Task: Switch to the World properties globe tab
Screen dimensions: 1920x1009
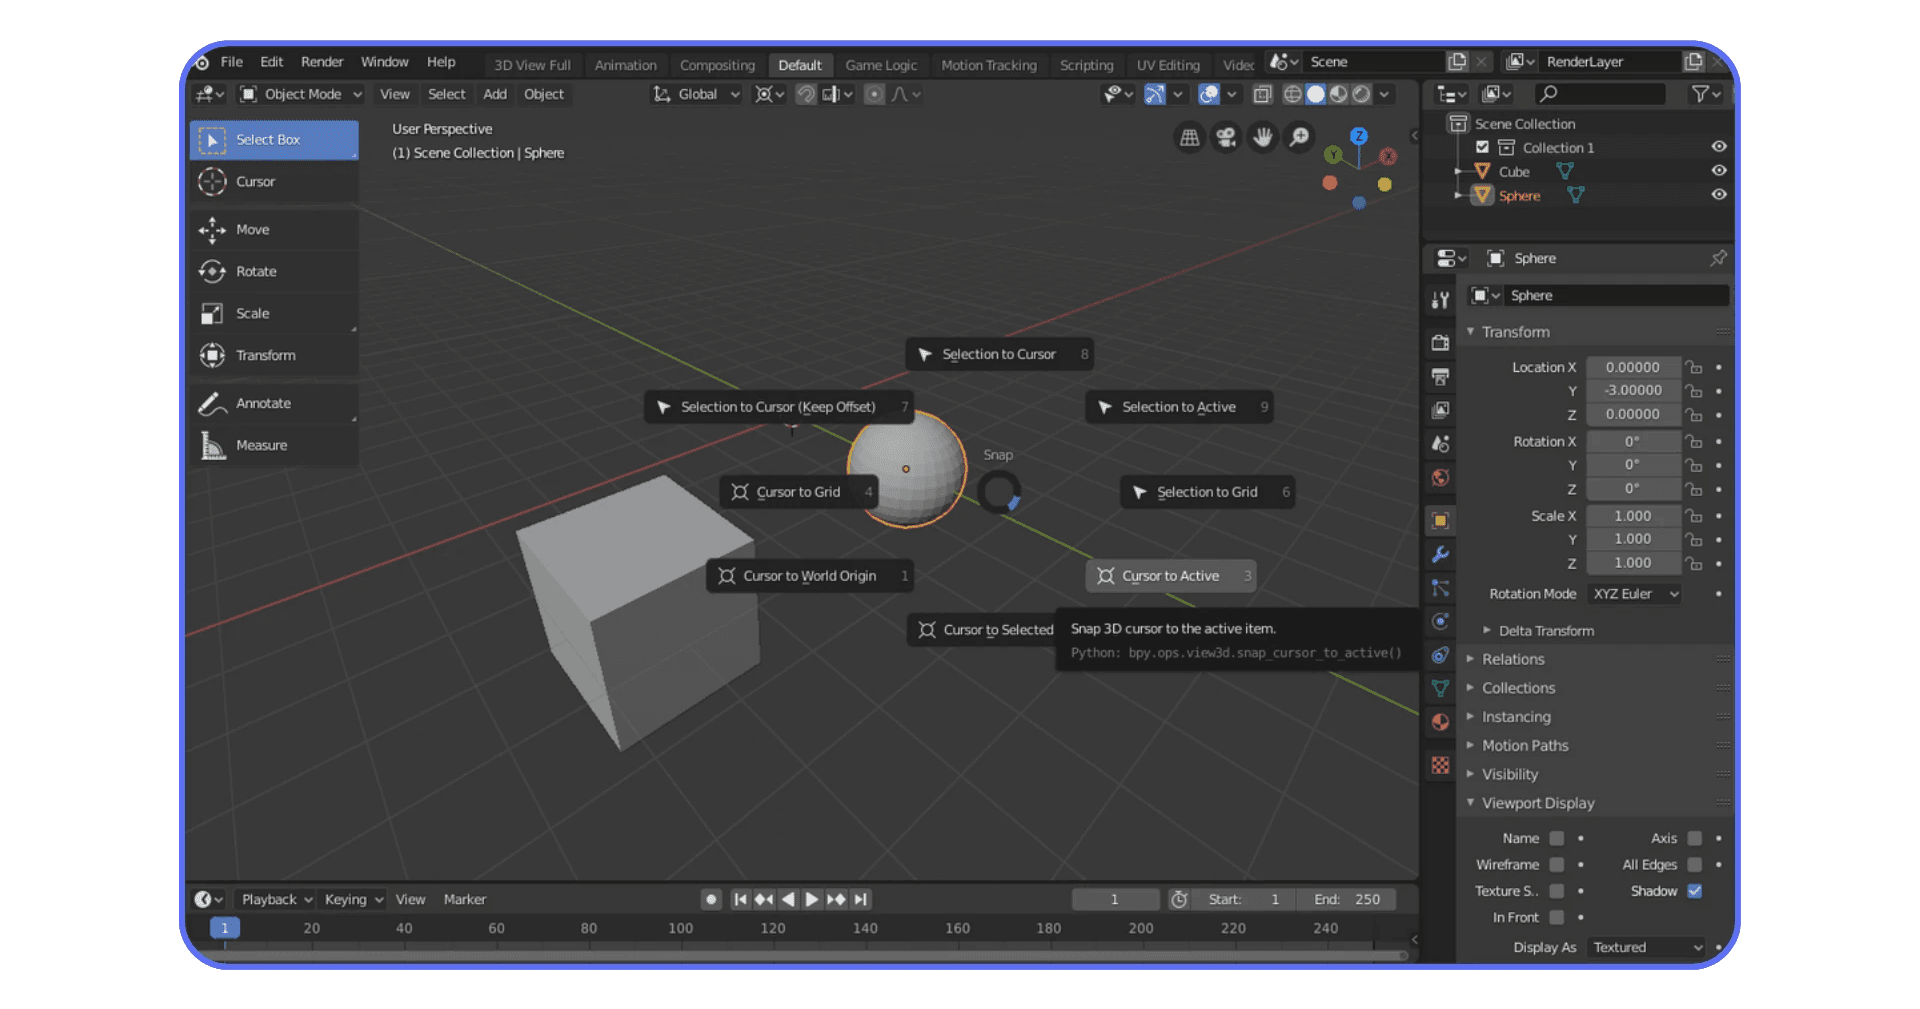Action: pyautogui.click(x=1440, y=478)
